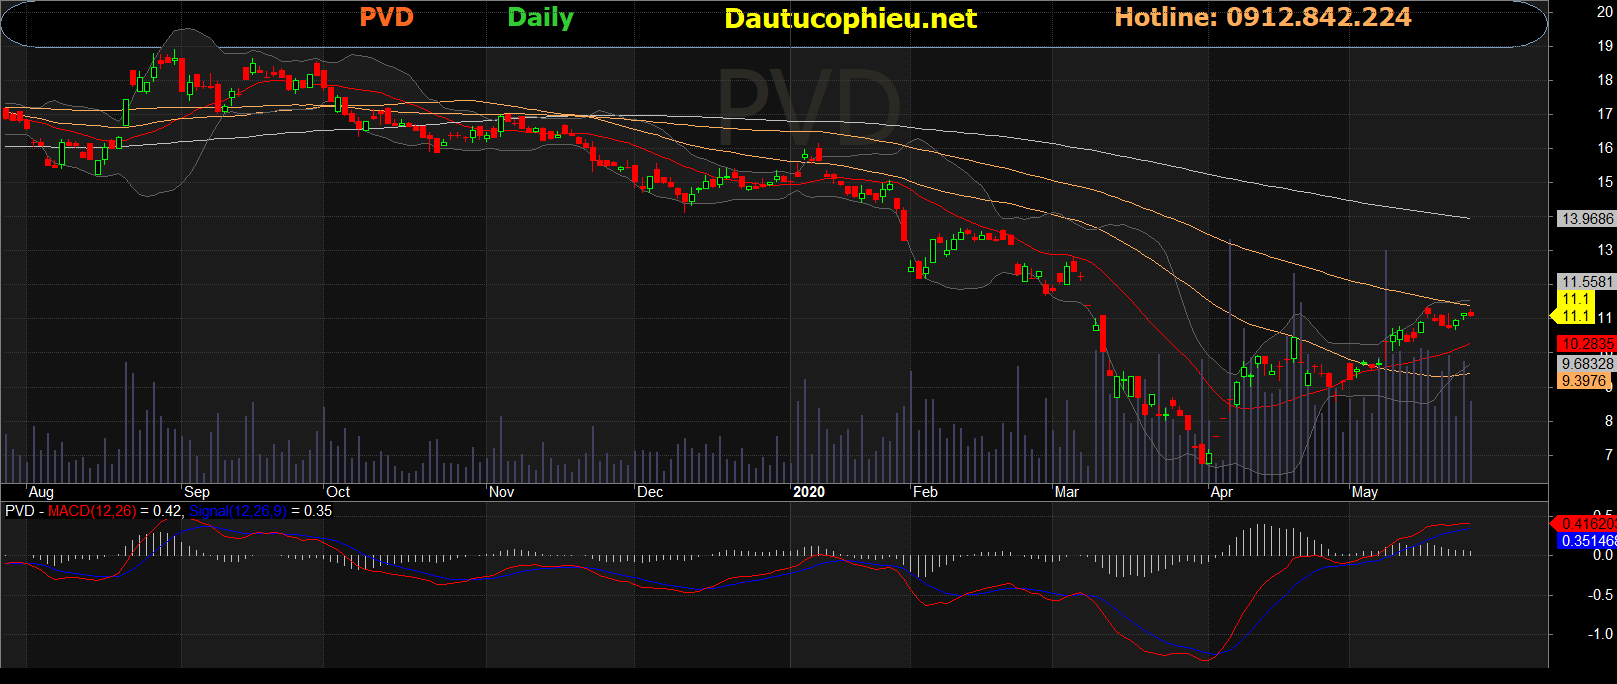Click the Nov month label on time axis
The image size is (1617, 684).
pos(501,492)
